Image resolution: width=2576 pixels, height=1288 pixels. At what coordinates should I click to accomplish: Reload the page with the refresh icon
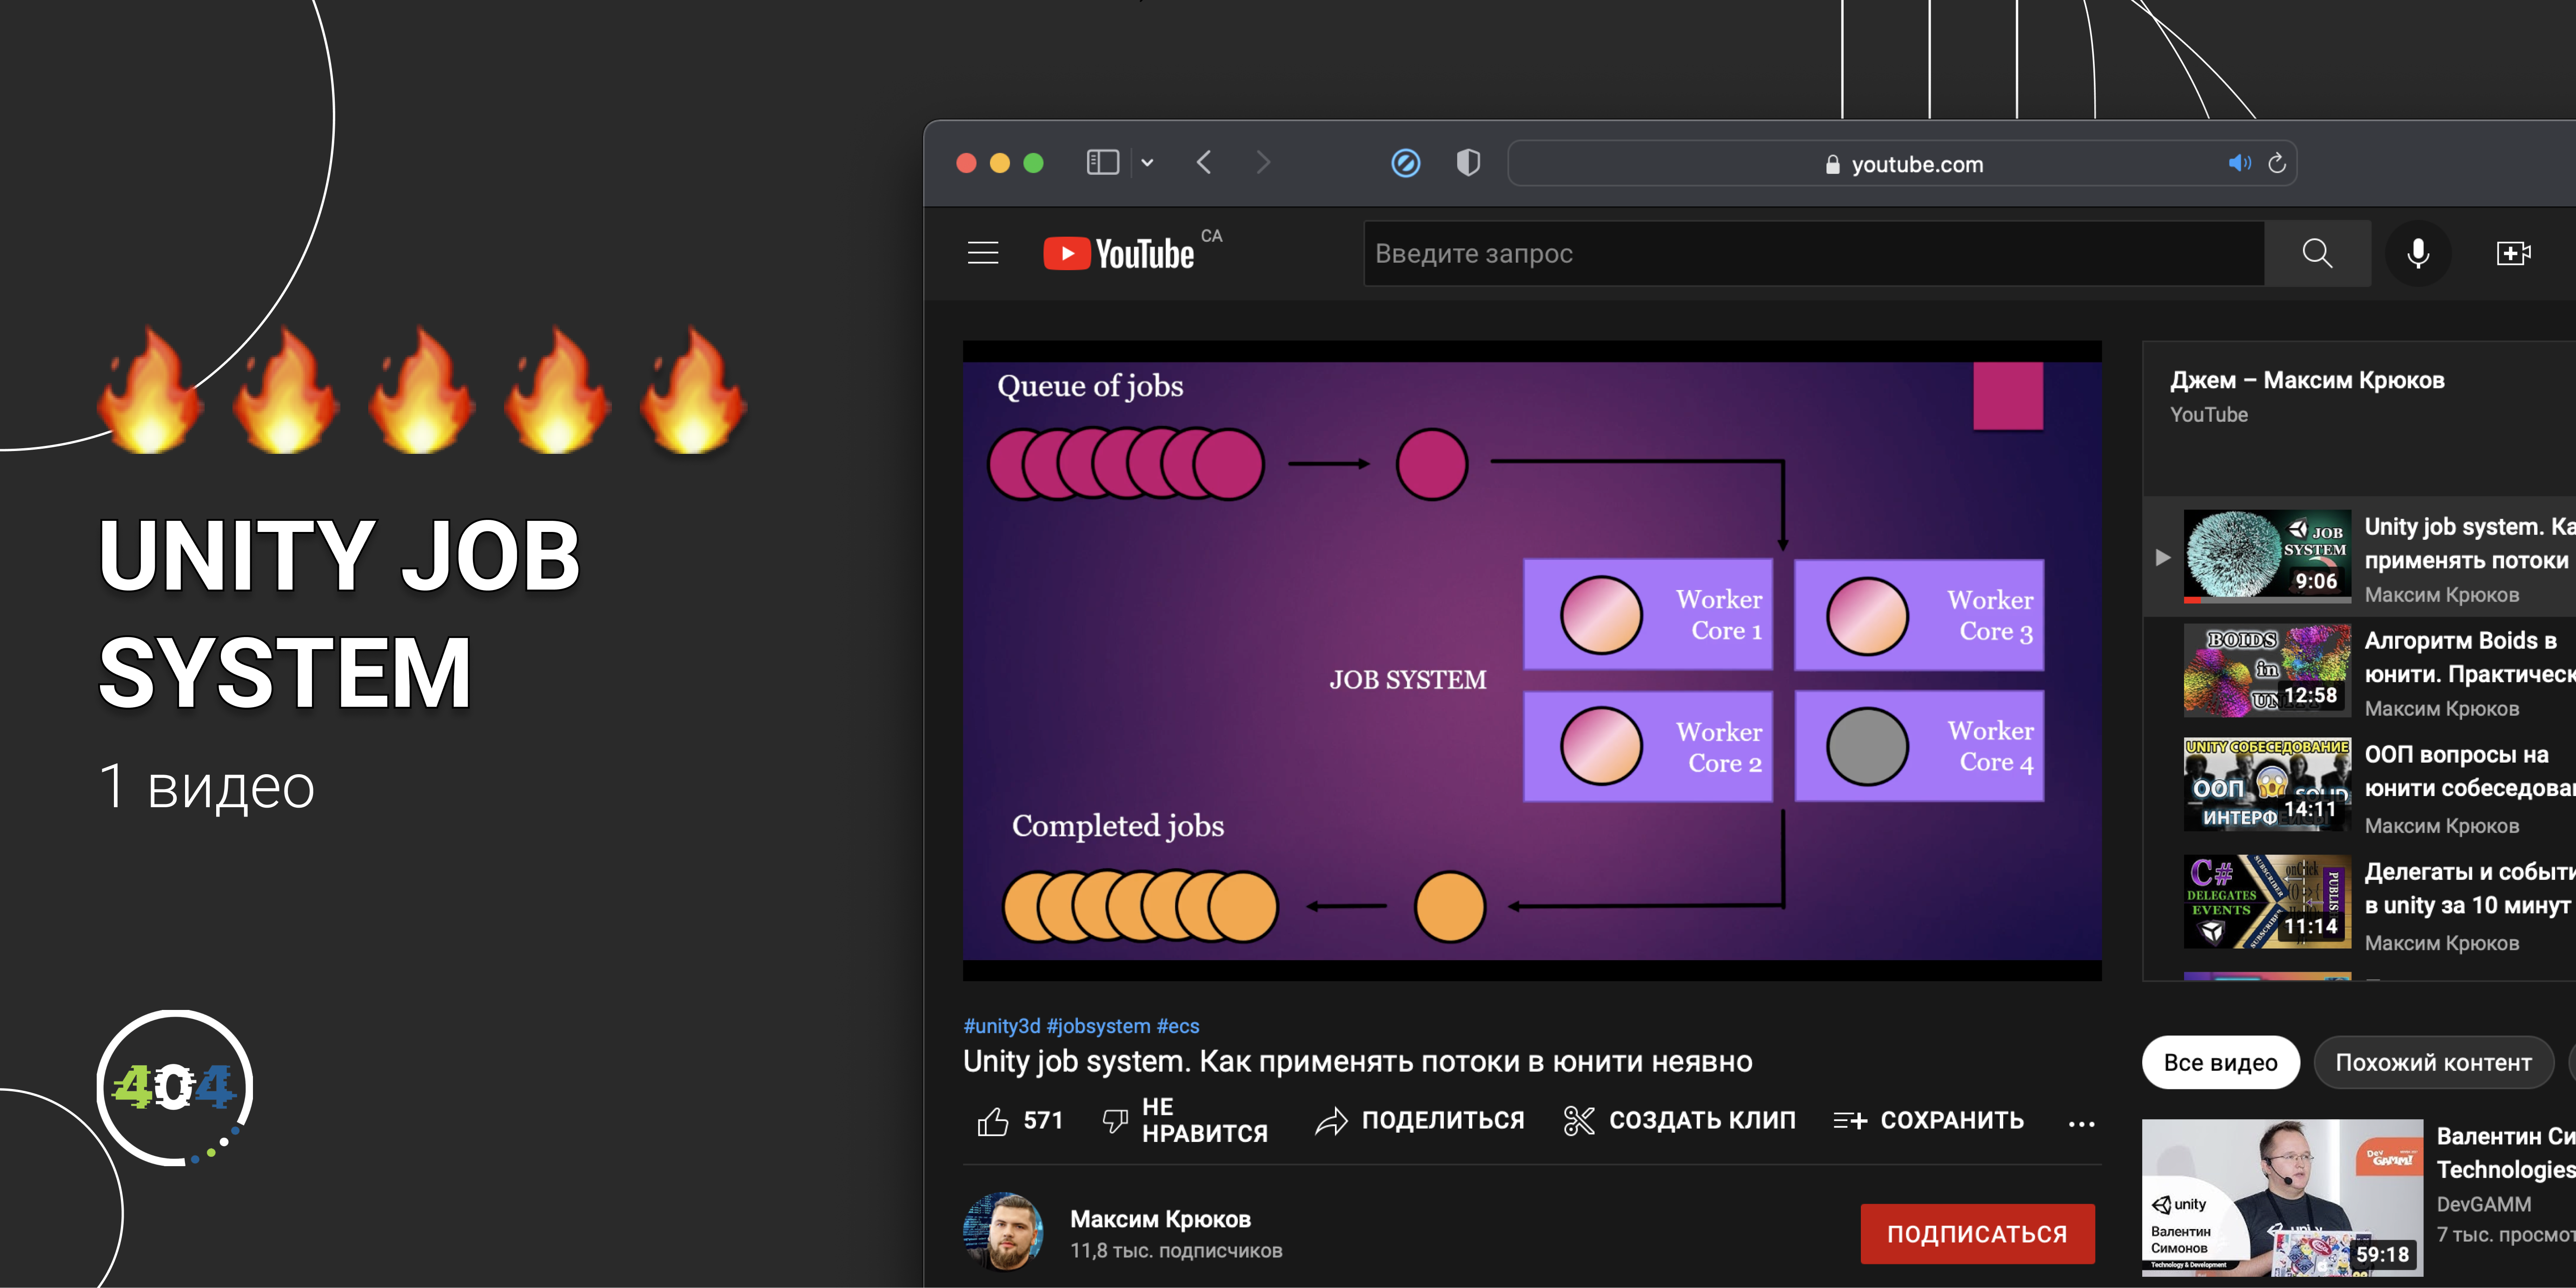(x=2277, y=163)
